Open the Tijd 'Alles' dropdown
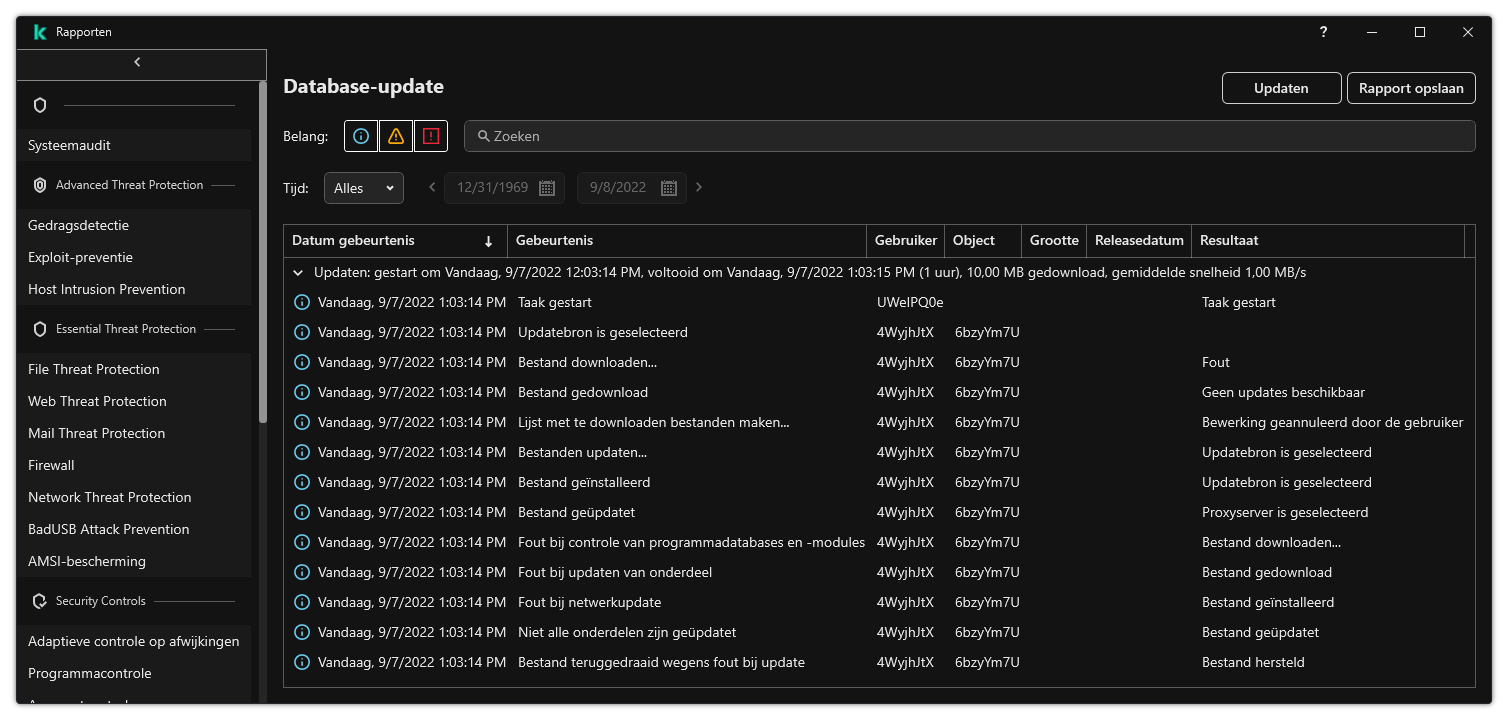 point(364,188)
